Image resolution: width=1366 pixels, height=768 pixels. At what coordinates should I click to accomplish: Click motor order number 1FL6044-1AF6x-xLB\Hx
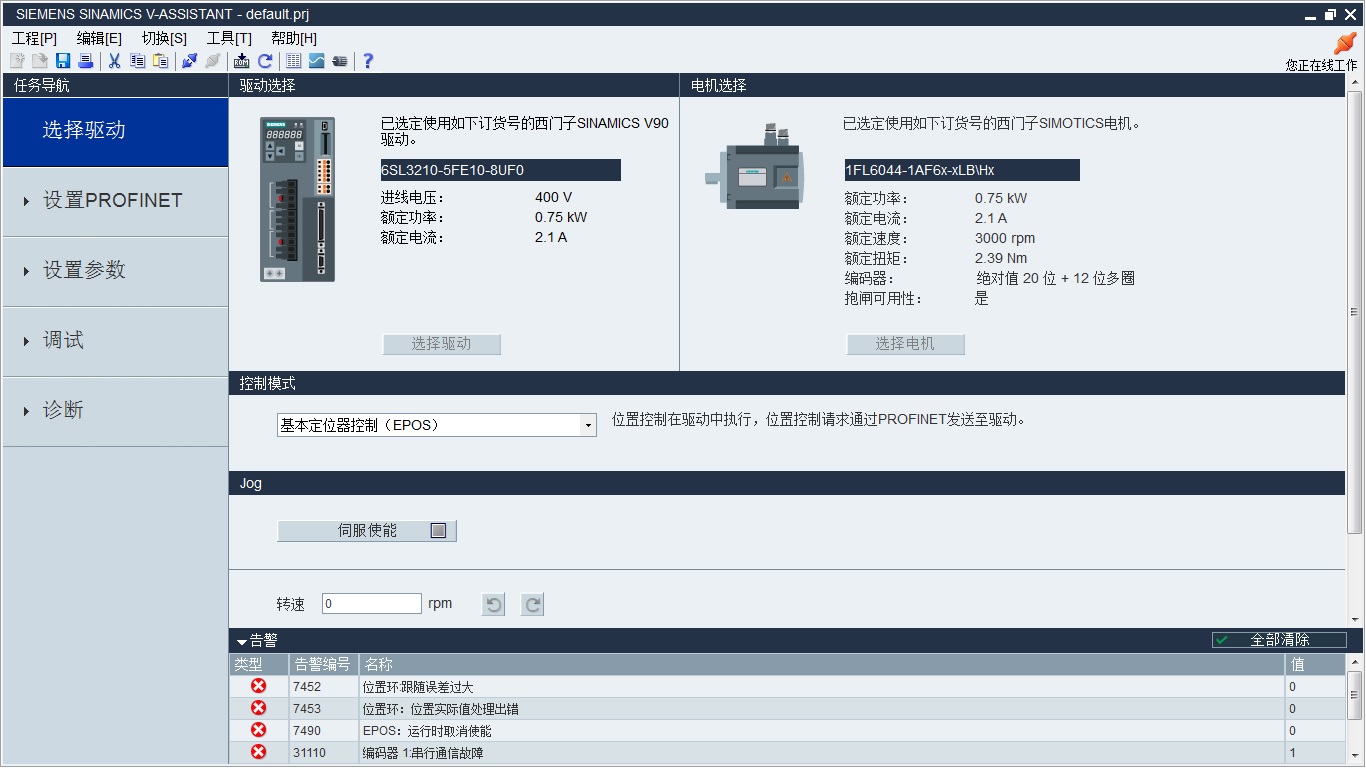pyautogui.click(x=961, y=170)
